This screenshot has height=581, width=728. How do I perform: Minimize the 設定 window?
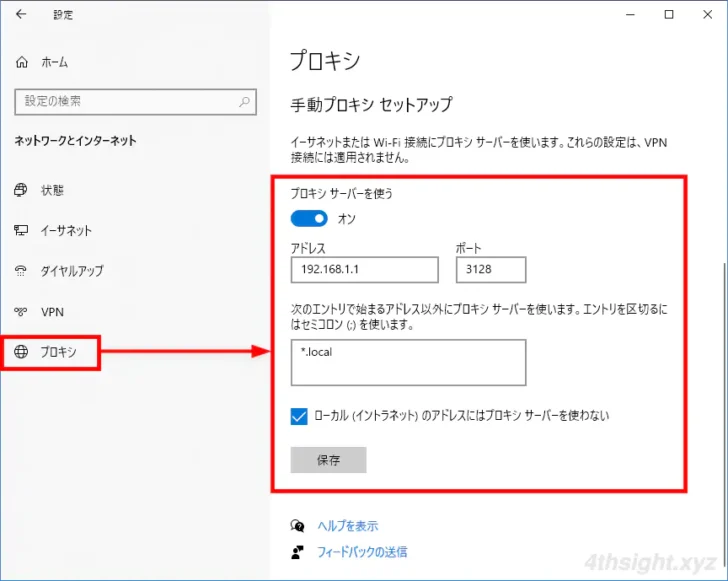coord(630,14)
